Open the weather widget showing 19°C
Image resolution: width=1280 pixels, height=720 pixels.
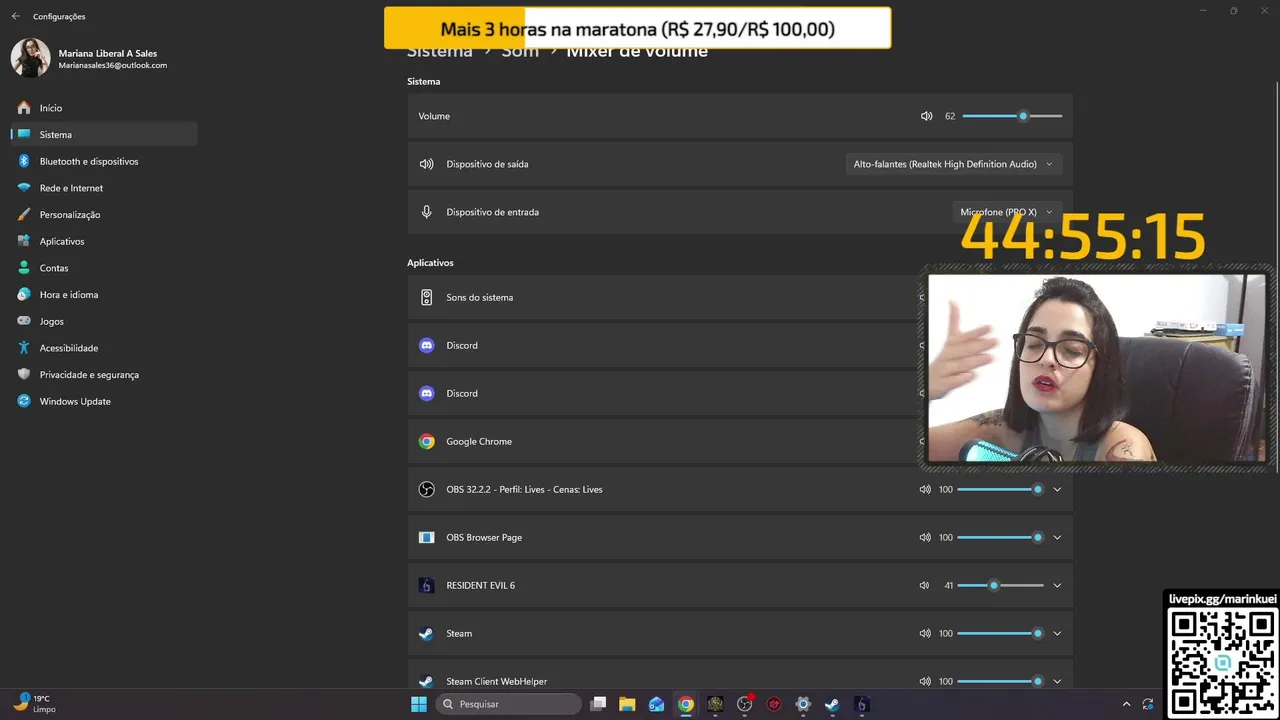[35, 703]
